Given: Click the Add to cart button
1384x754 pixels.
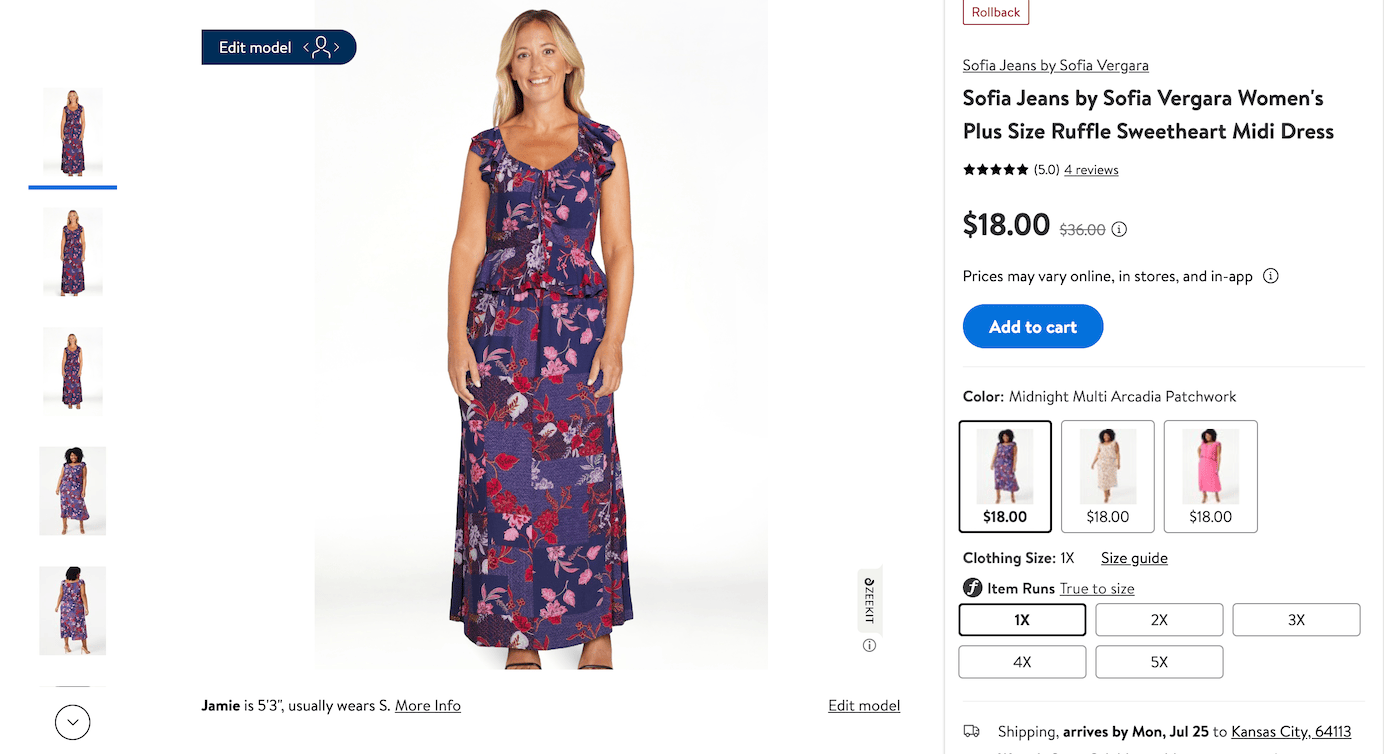Looking at the screenshot, I should (x=1032, y=326).
